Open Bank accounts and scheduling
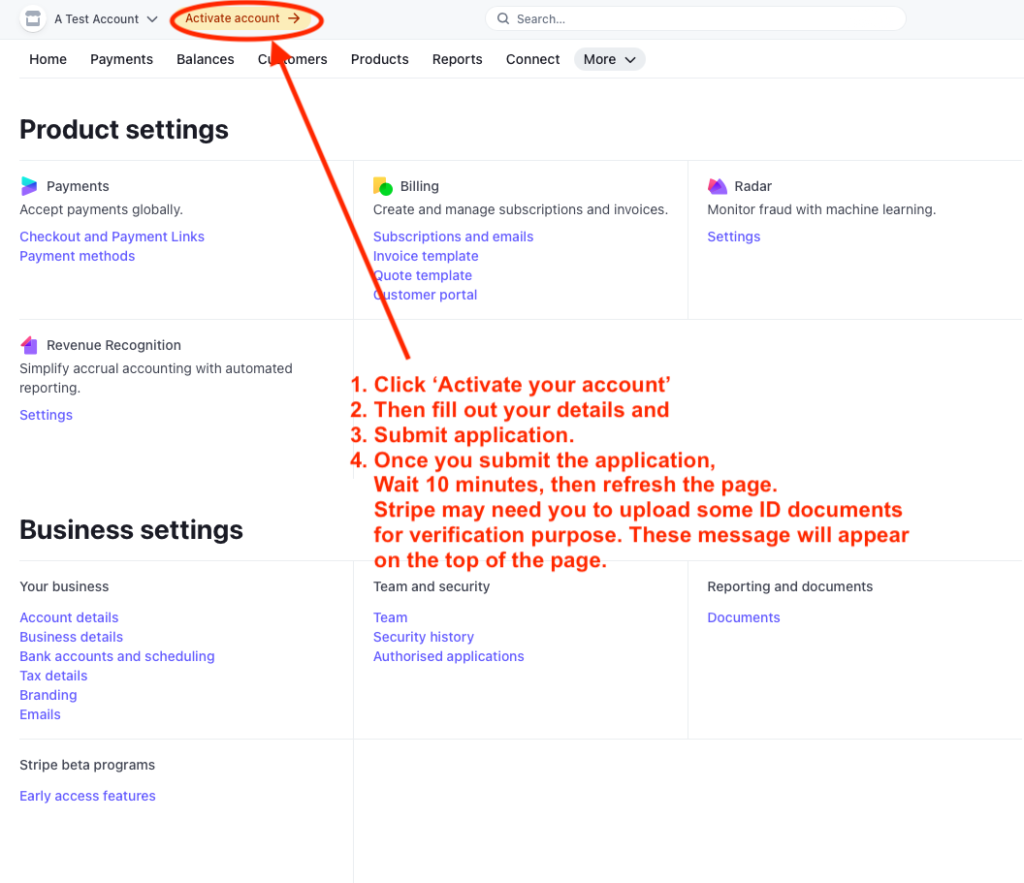The height and width of the screenshot is (883, 1024). [x=117, y=656]
